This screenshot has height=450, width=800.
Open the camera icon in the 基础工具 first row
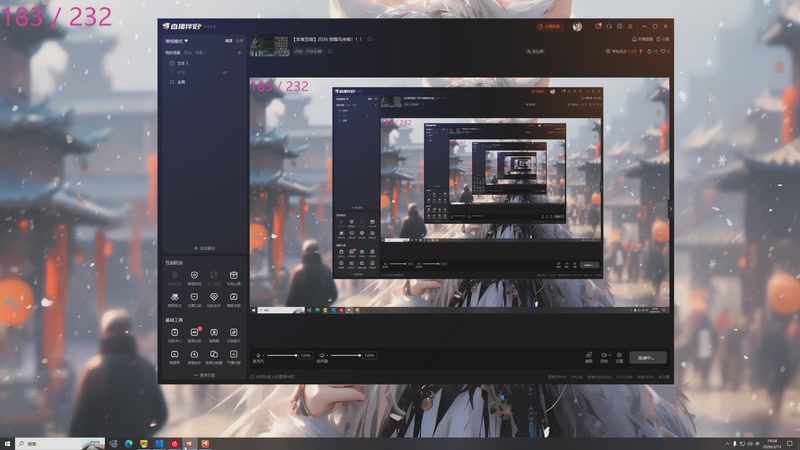click(x=214, y=333)
